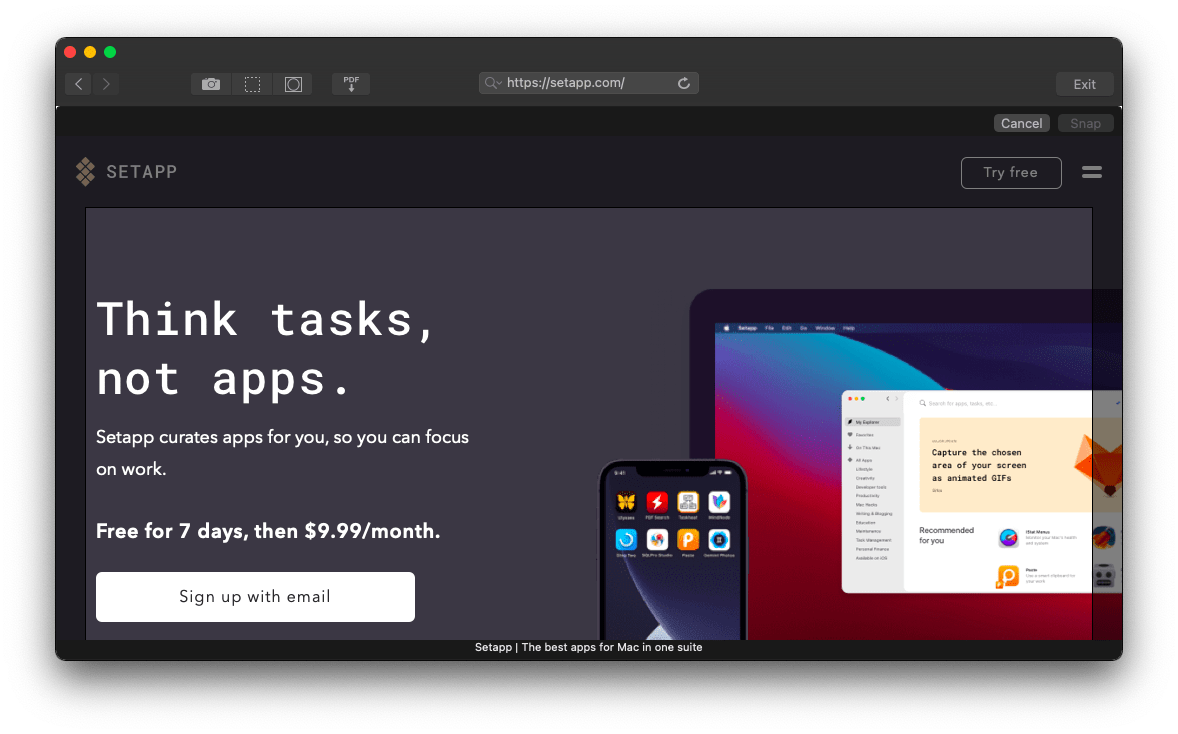Choose the dashed area-selection capture tool

(252, 84)
